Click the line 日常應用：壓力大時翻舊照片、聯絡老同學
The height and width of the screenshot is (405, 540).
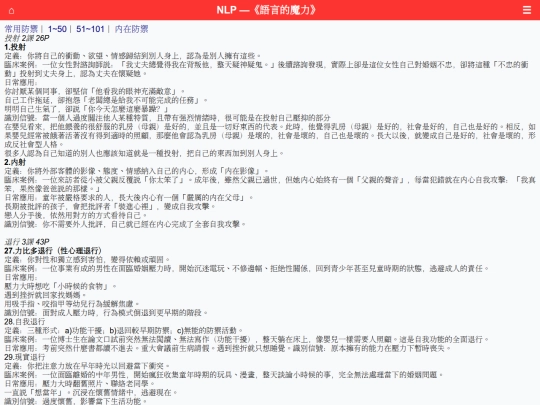[79, 384]
